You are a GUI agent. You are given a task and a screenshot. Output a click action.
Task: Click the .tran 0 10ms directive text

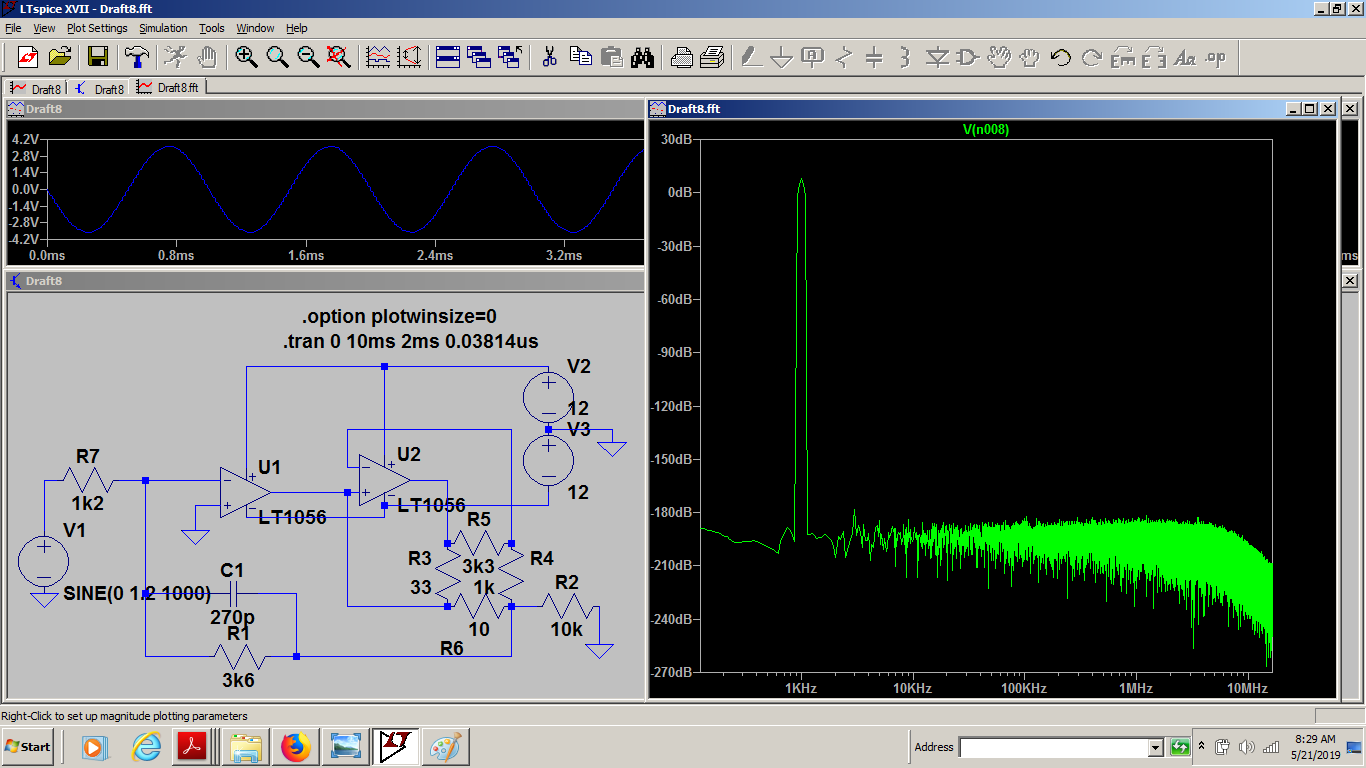coord(411,341)
